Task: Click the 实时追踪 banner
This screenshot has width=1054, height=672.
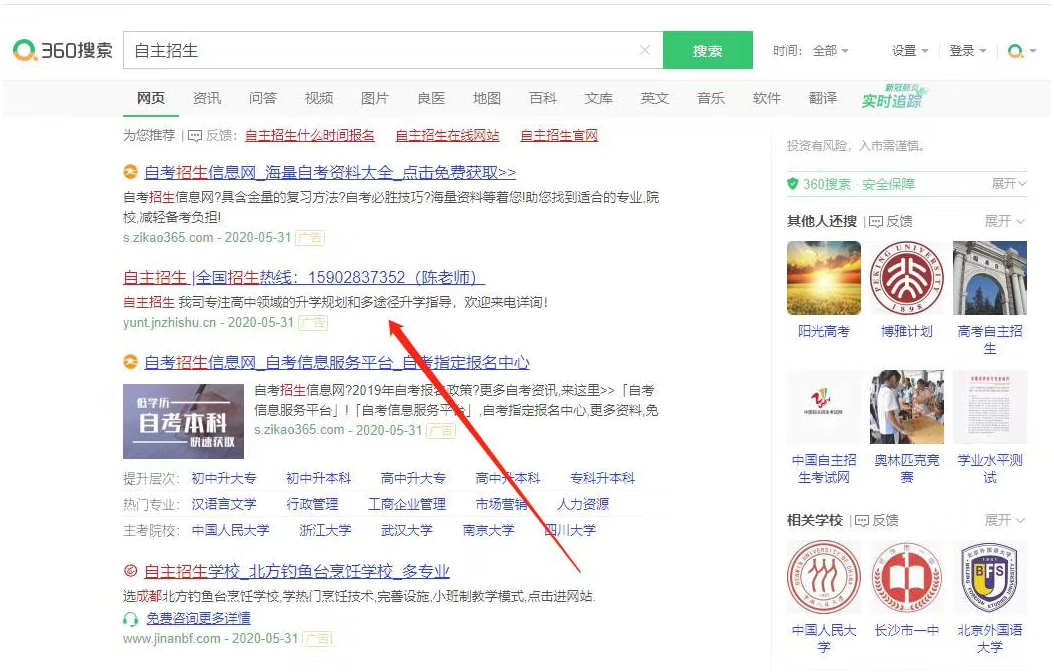Action: pos(894,97)
